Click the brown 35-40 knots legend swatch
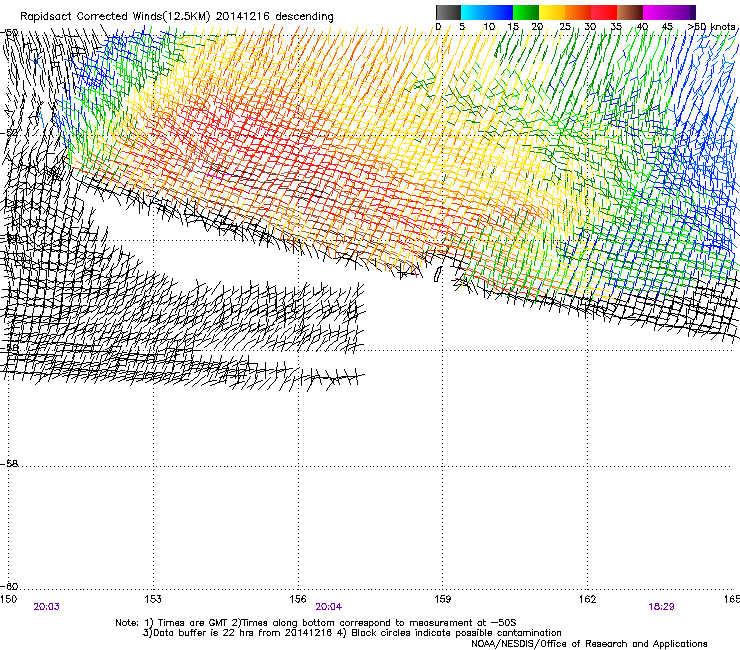Viewport: 740px width, 650px height. 630,12
